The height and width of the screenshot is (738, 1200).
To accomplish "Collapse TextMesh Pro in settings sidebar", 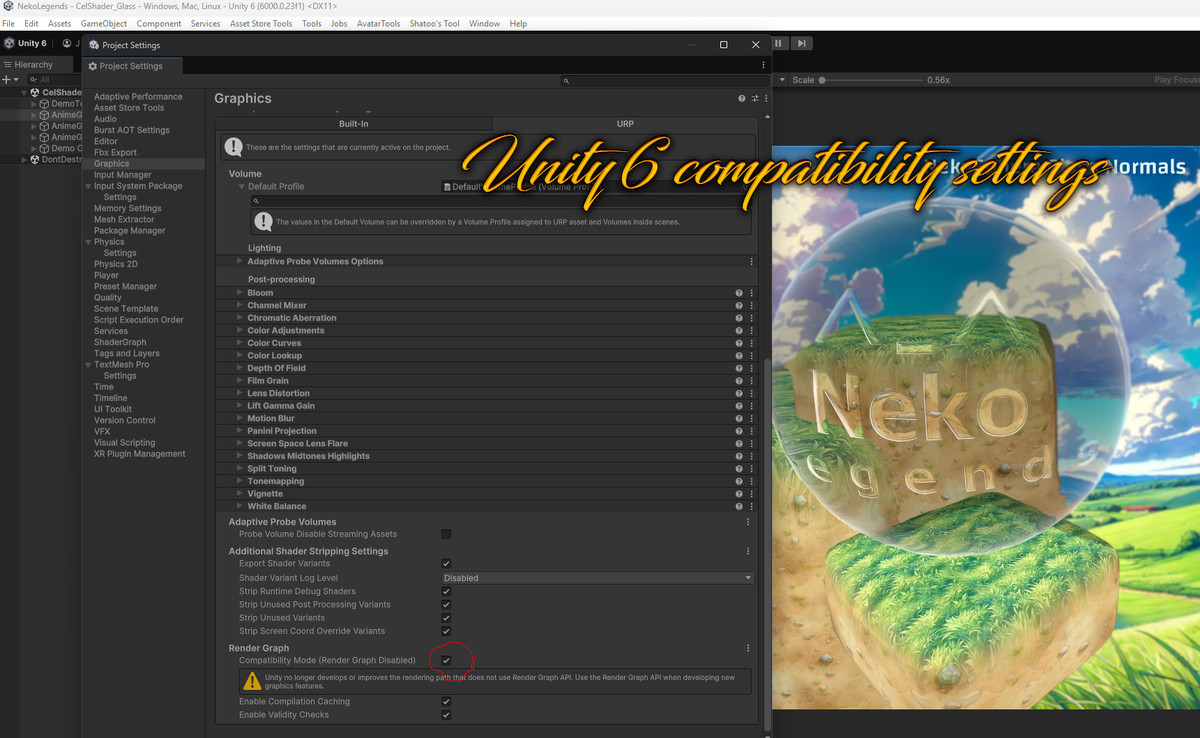I will (x=88, y=365).
